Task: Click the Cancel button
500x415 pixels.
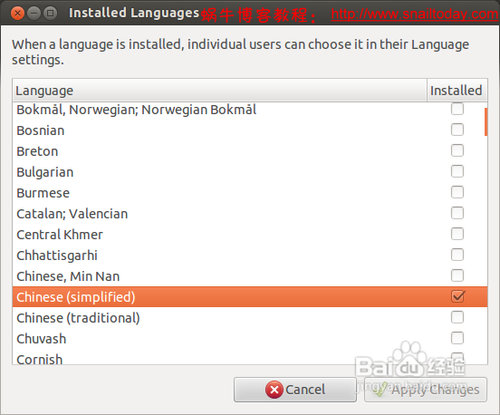Action: (295, 389)
